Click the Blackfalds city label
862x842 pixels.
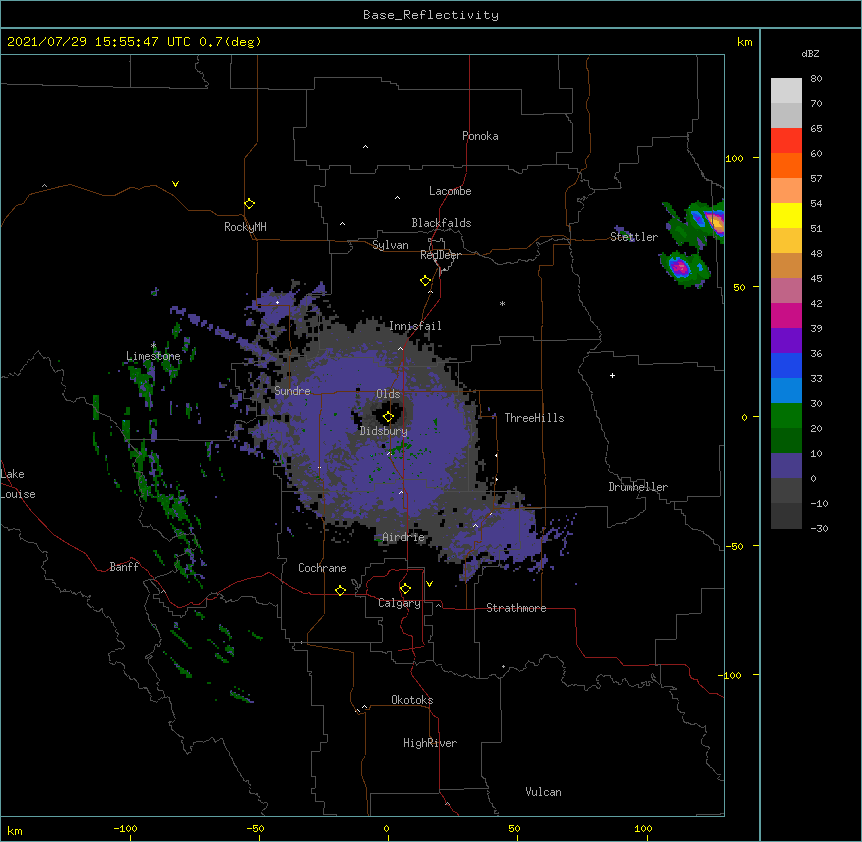[441, 223]
